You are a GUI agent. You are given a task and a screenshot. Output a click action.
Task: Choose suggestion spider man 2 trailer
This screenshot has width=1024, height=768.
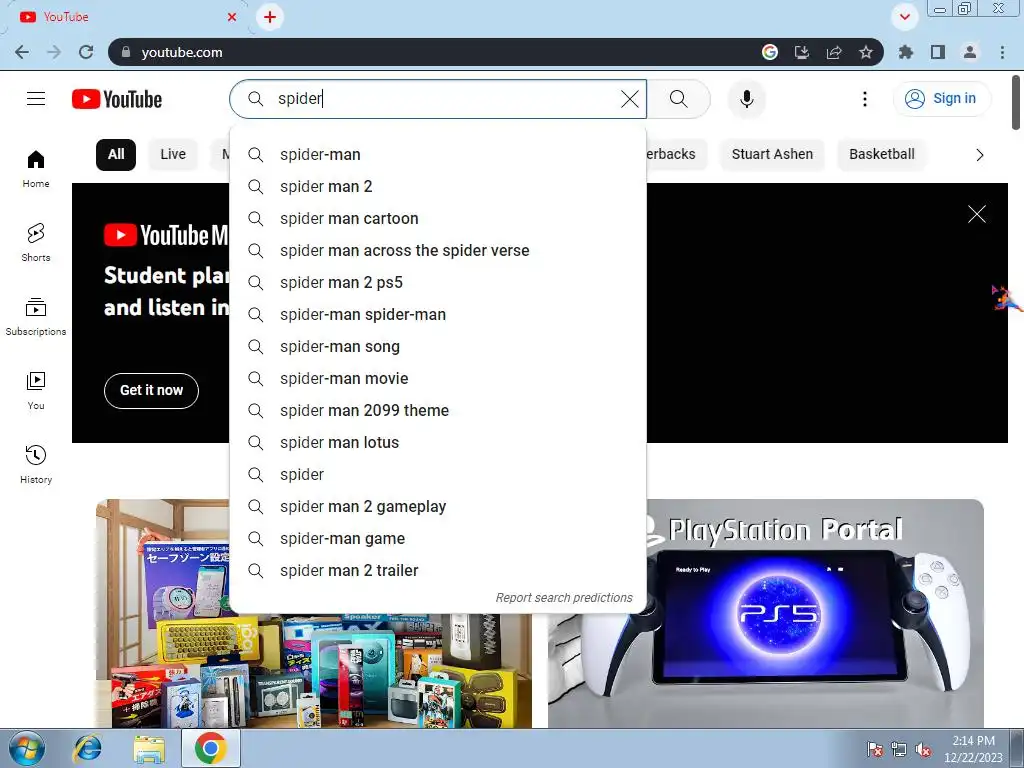(438, 571)
